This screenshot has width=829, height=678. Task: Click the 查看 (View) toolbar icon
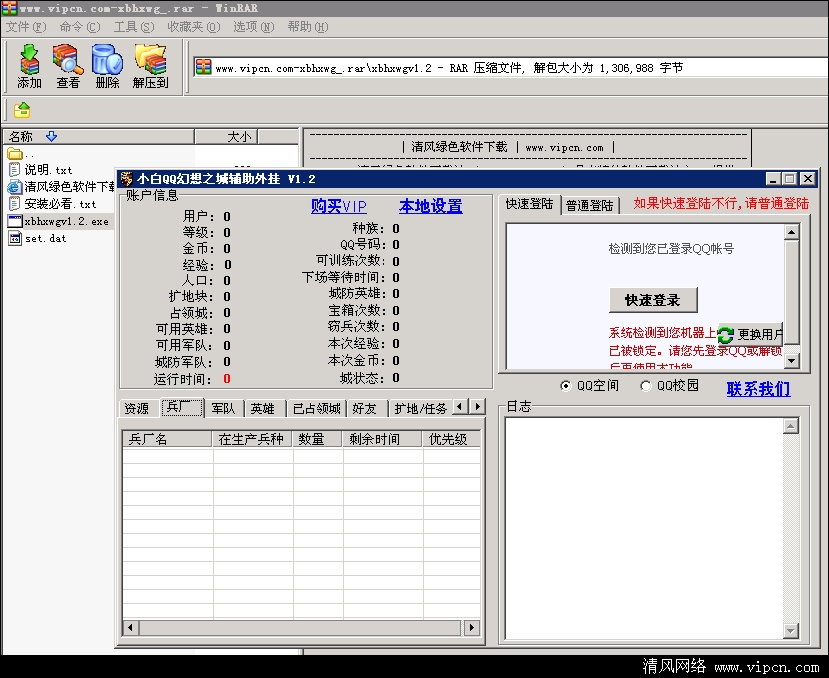point(68,66)
